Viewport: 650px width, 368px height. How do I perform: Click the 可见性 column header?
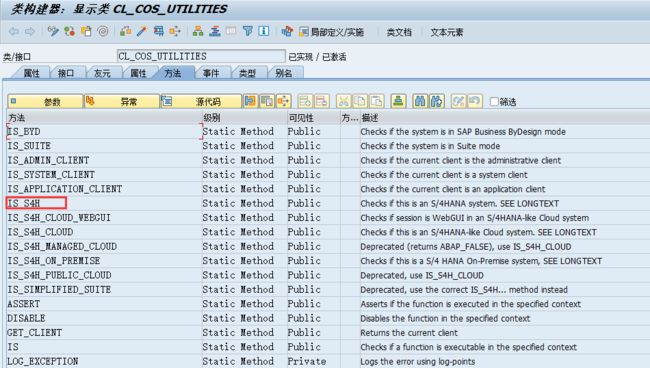coord(313,118)
